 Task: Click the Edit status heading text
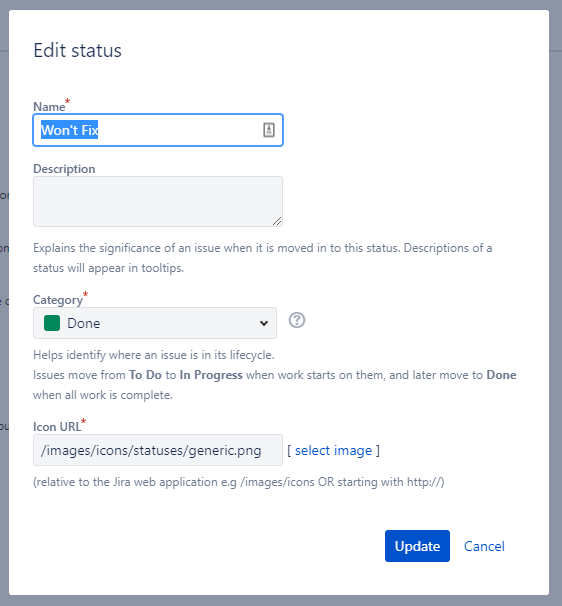pyautogui.click(x=77, y=51)
